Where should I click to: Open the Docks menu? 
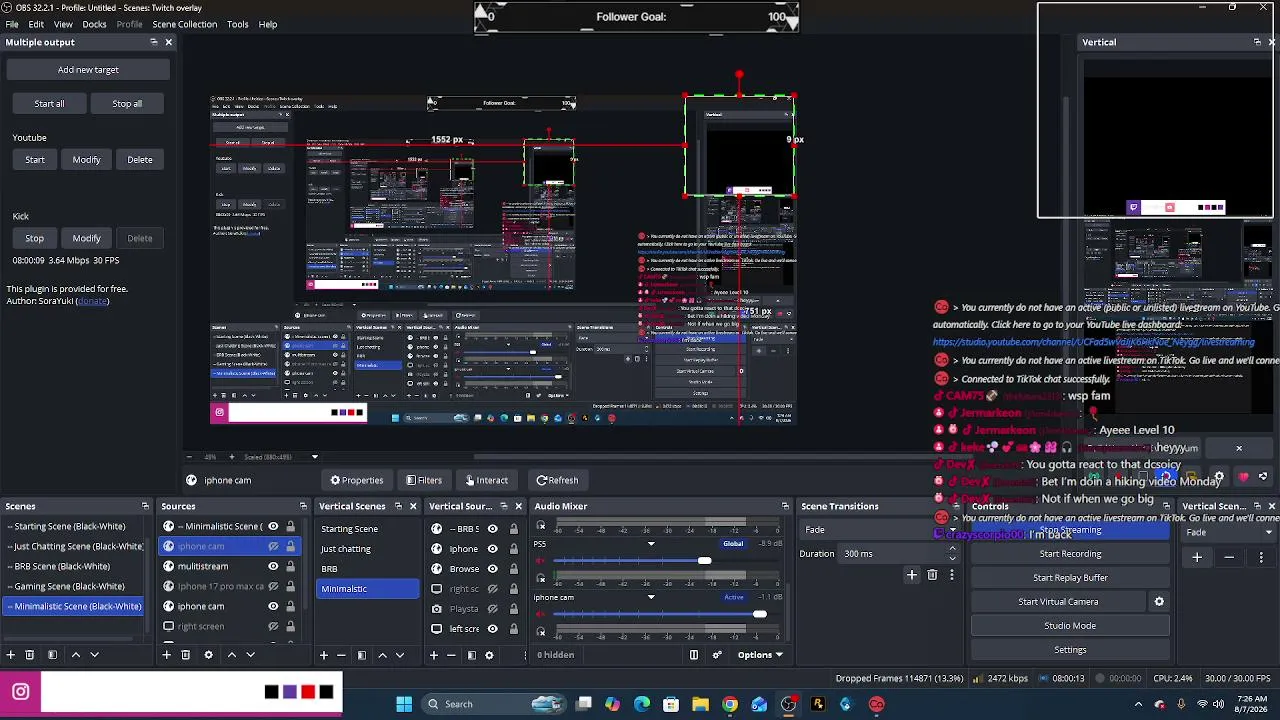point(94,24)
